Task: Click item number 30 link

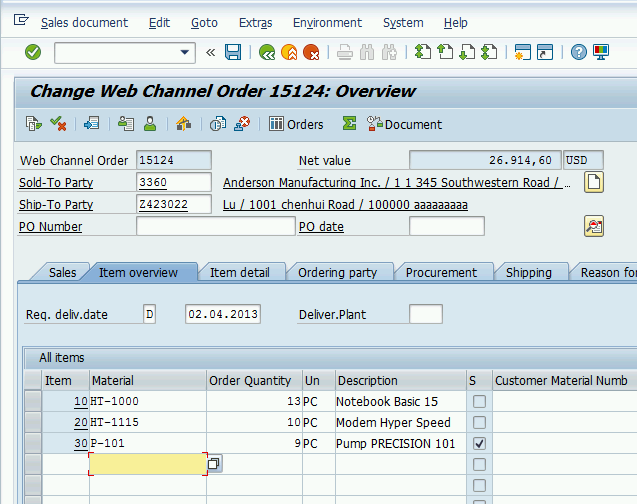Action: (x=81, y=443)
